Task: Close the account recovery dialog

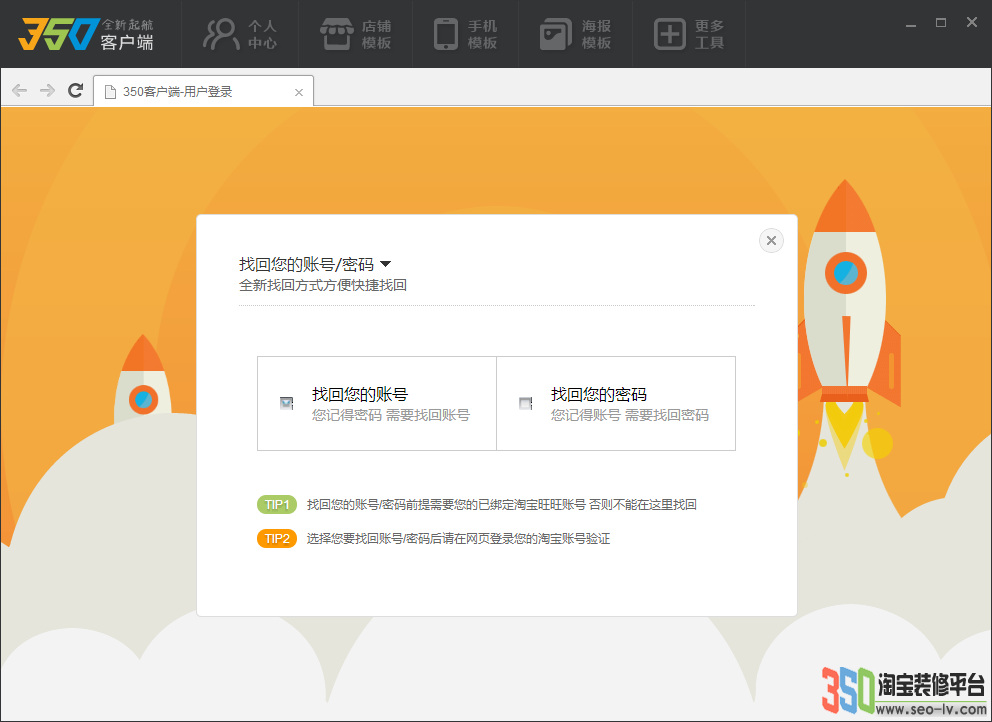Action: (x=771, y=240)
